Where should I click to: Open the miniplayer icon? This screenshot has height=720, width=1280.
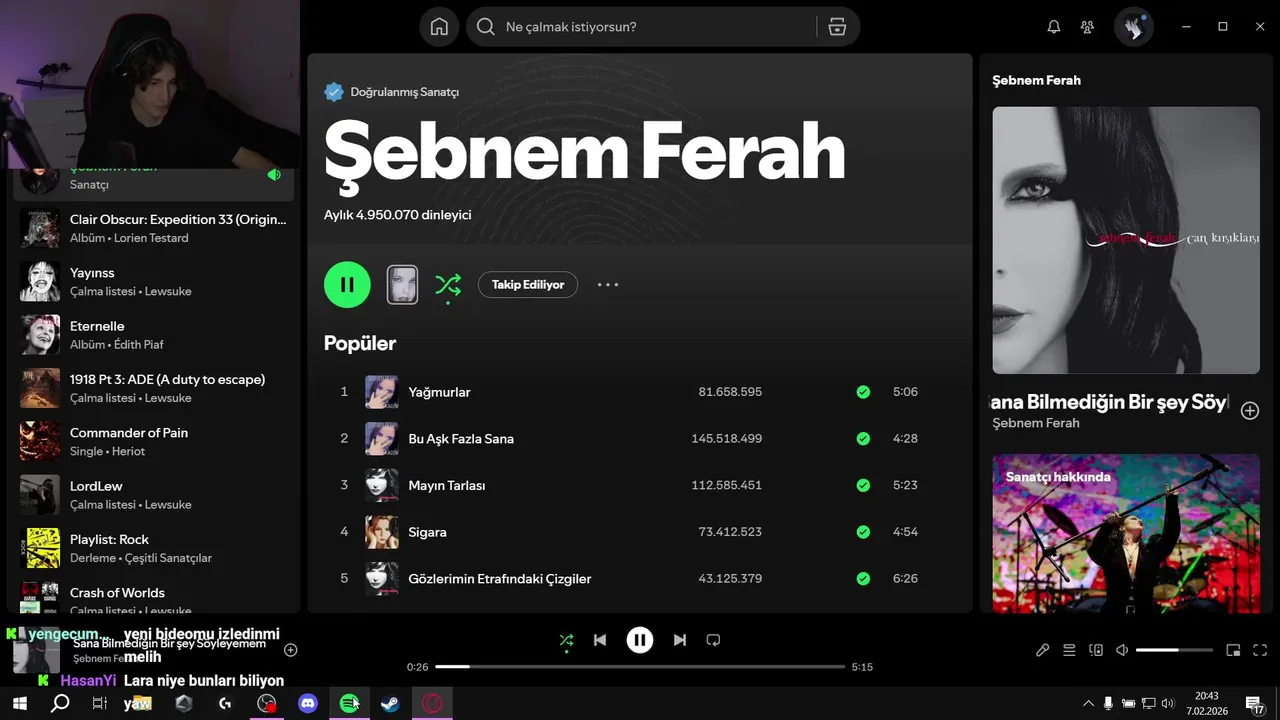click(1233, 650)
